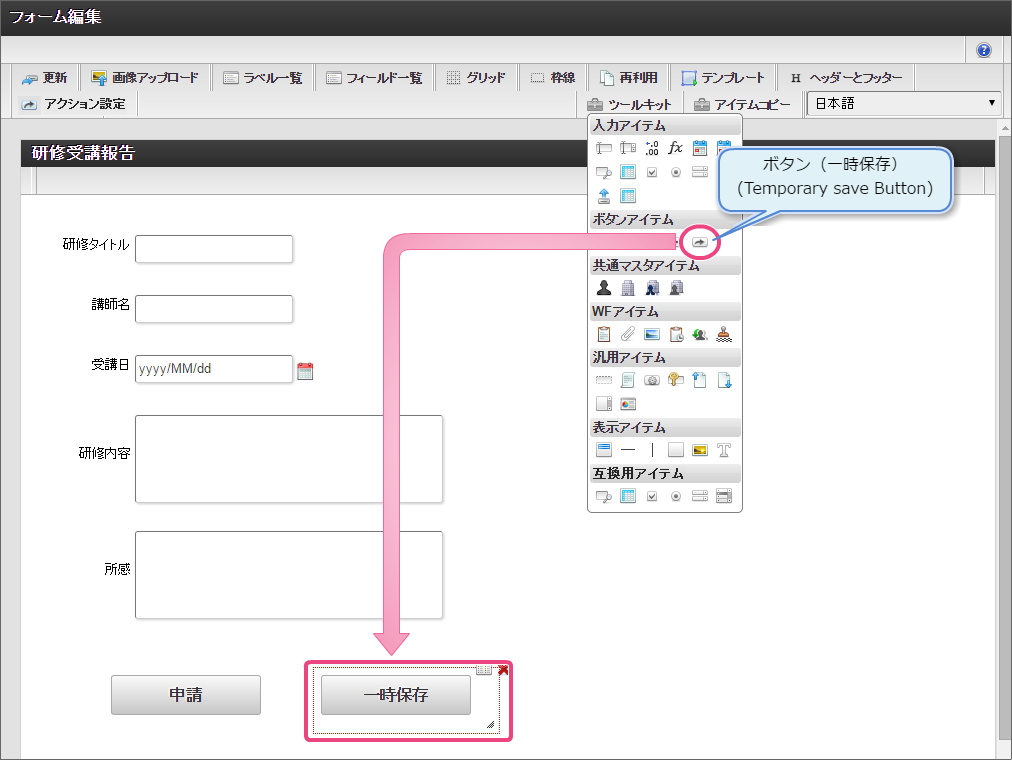Choose the key icon under 汎用アイテム
Screen dimensions: 1012x760
click(x=675, y=380)
